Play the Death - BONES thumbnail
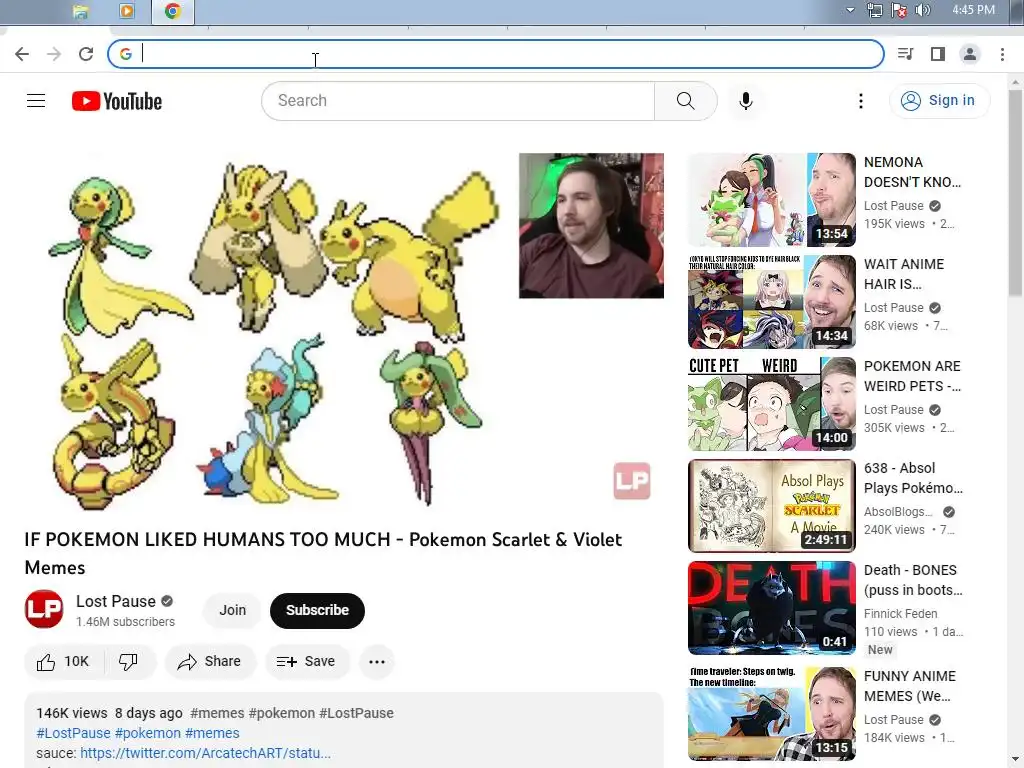This screenshot has height=768, width=1024. (x=772, y=607)
